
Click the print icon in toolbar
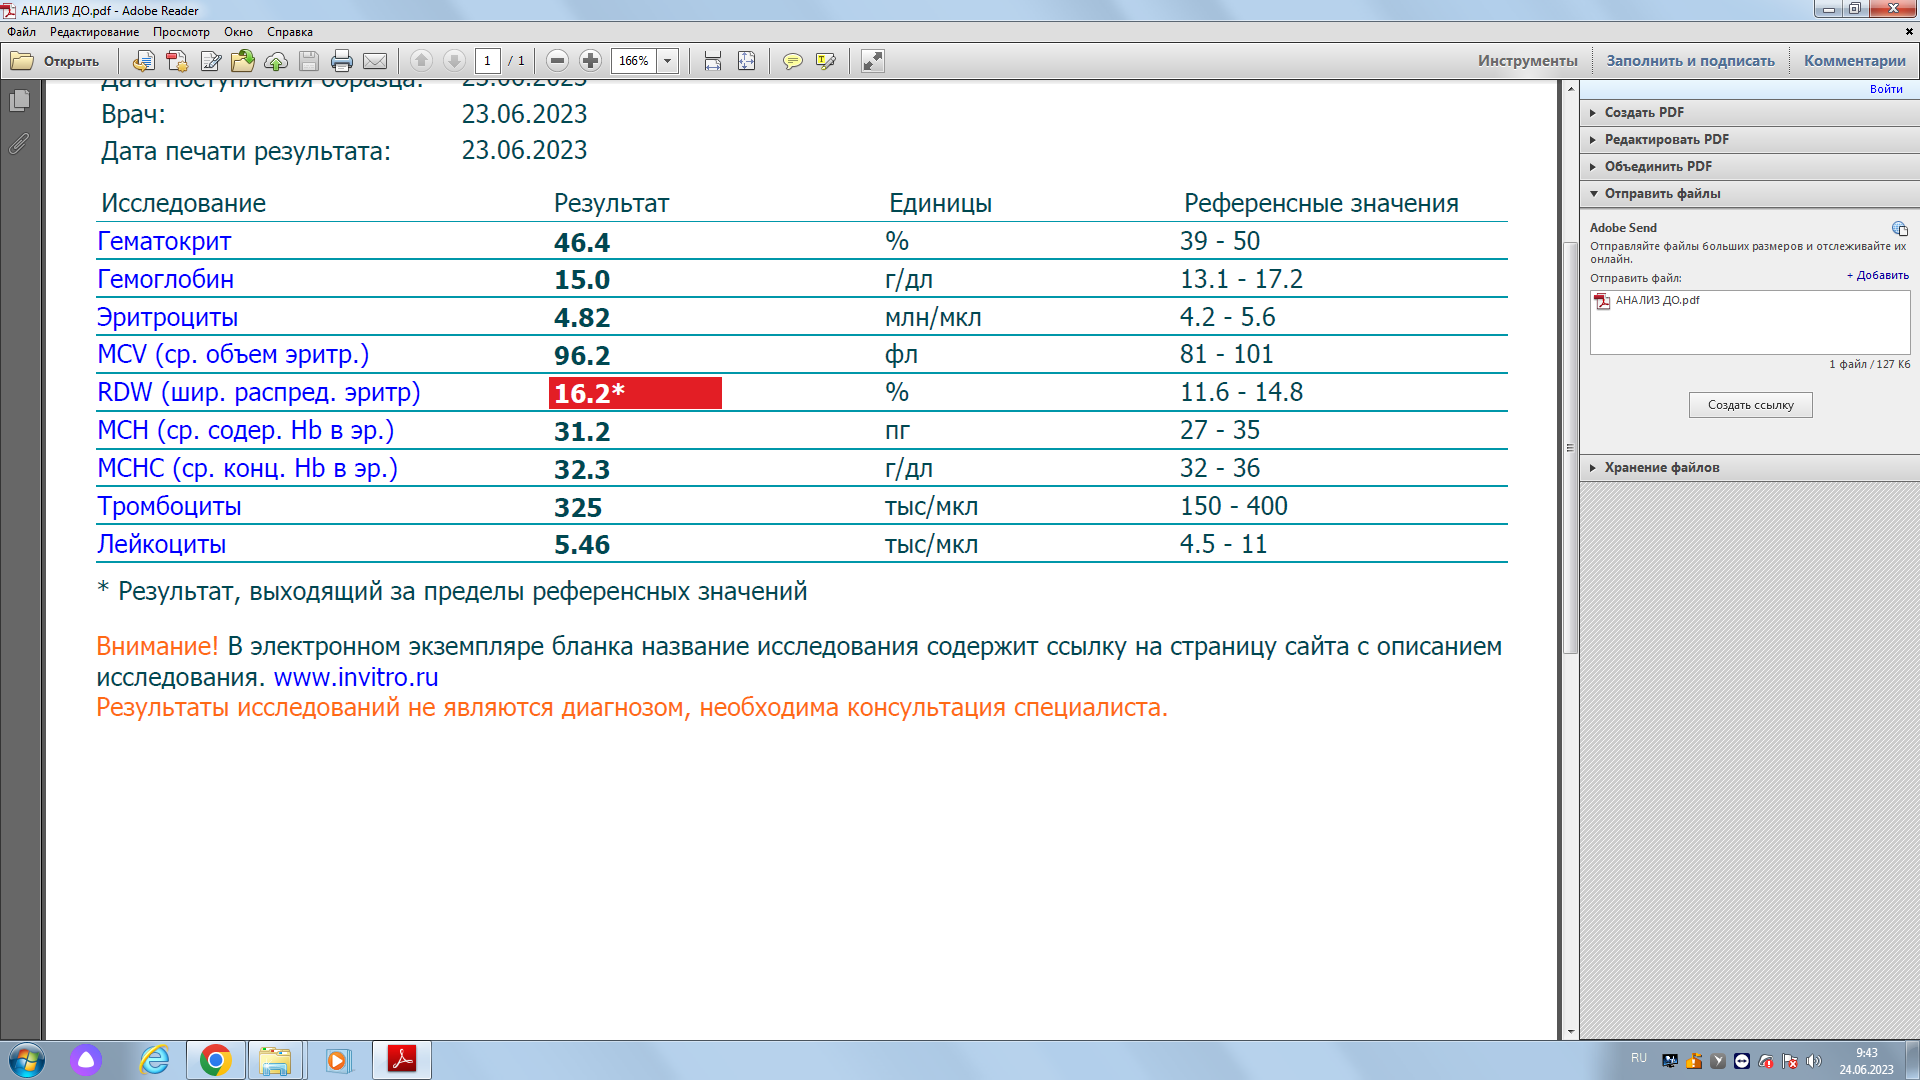[x=341, y=61]
